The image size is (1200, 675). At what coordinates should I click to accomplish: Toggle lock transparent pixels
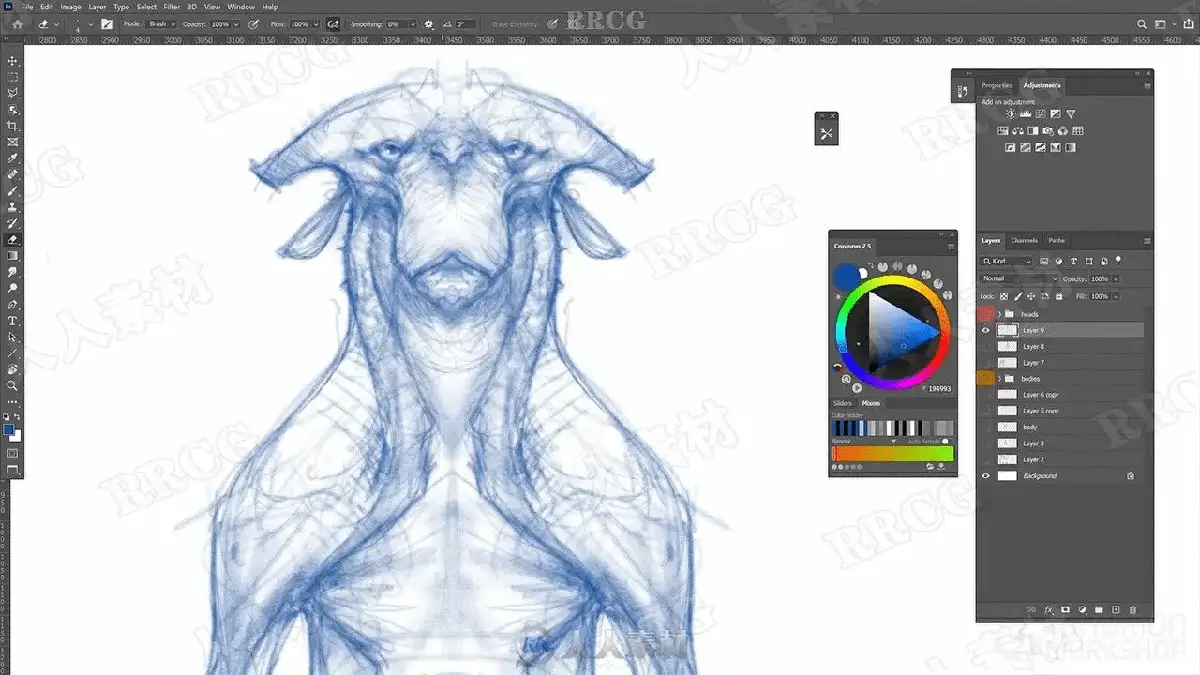click(x=1004, y=296)
